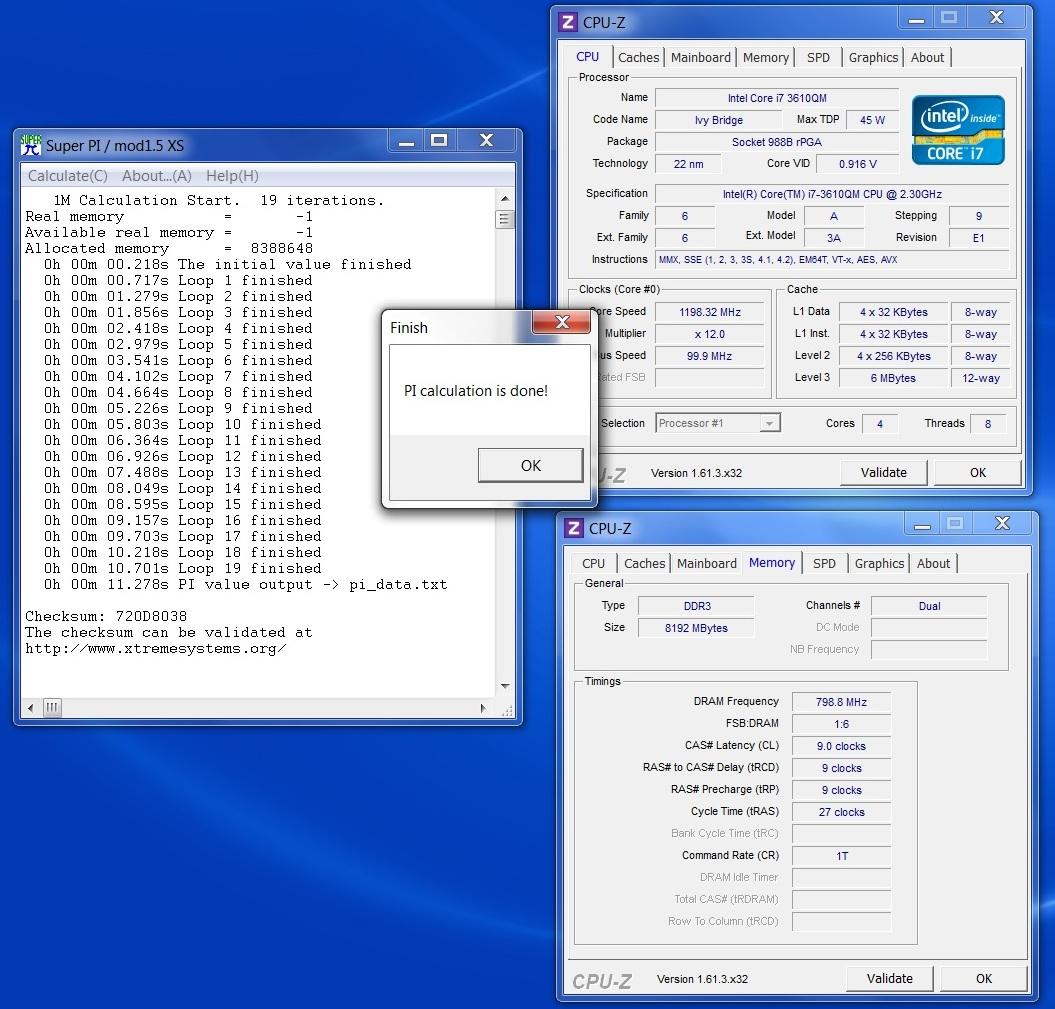Click the Instructions field listing MMX, SSE
The image size is (1055, 1009).
click(832, 260)
